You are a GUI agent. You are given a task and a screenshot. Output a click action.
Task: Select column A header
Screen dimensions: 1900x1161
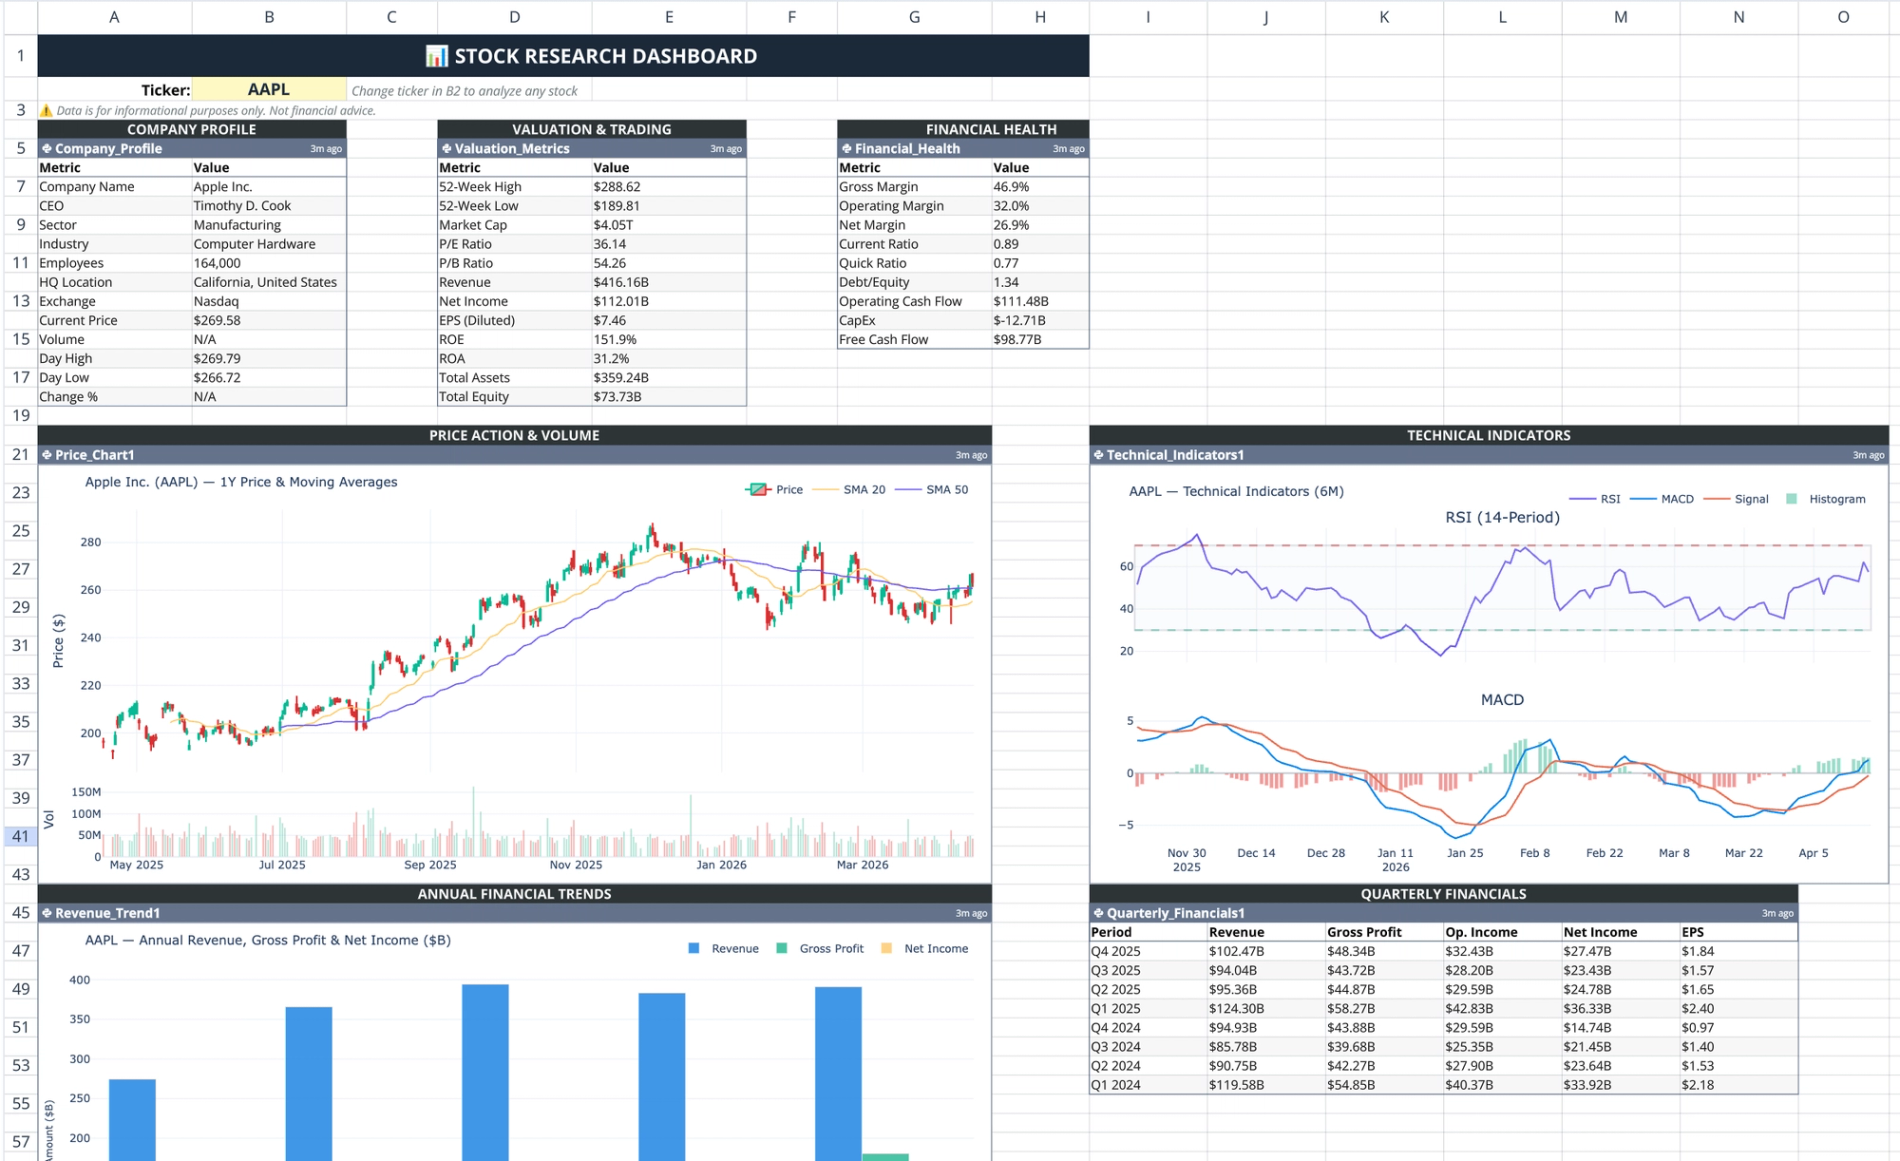click(115, 17)
